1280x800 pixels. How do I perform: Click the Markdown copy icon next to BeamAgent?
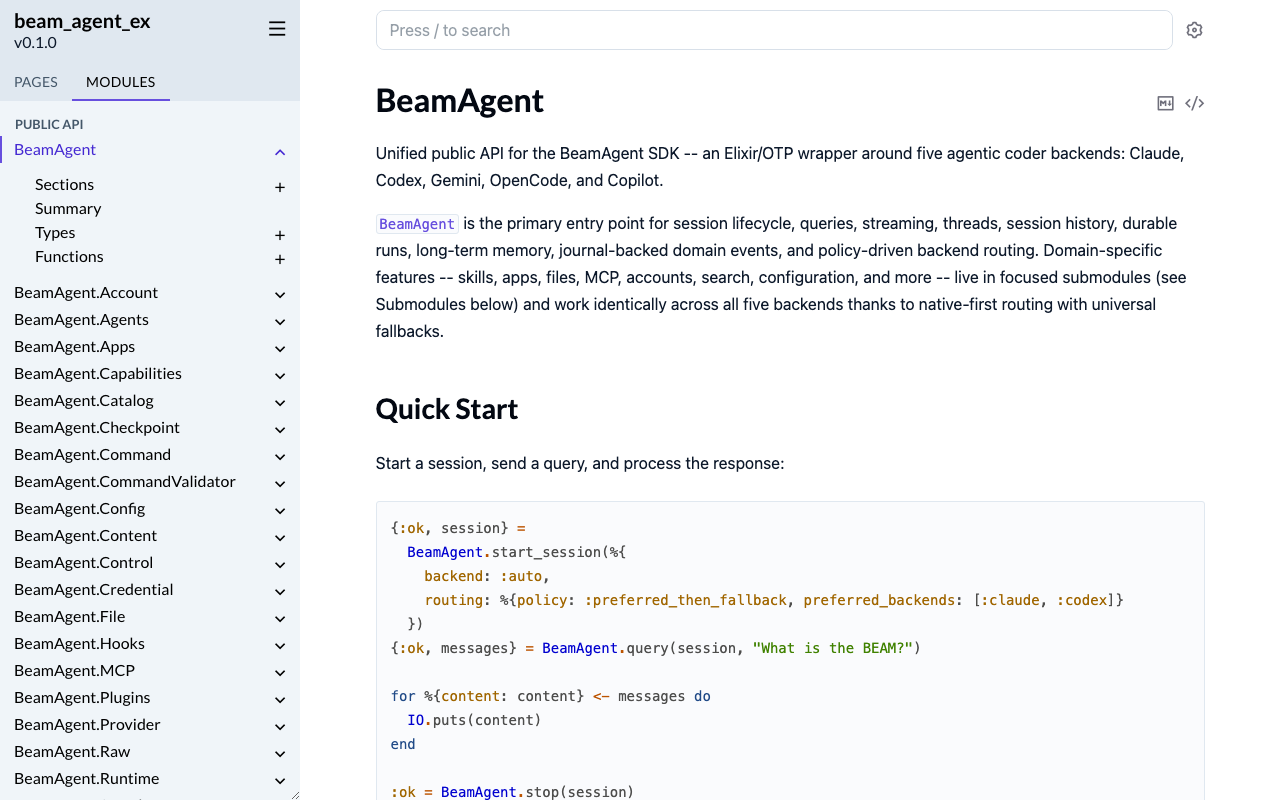coord(1165,103)
